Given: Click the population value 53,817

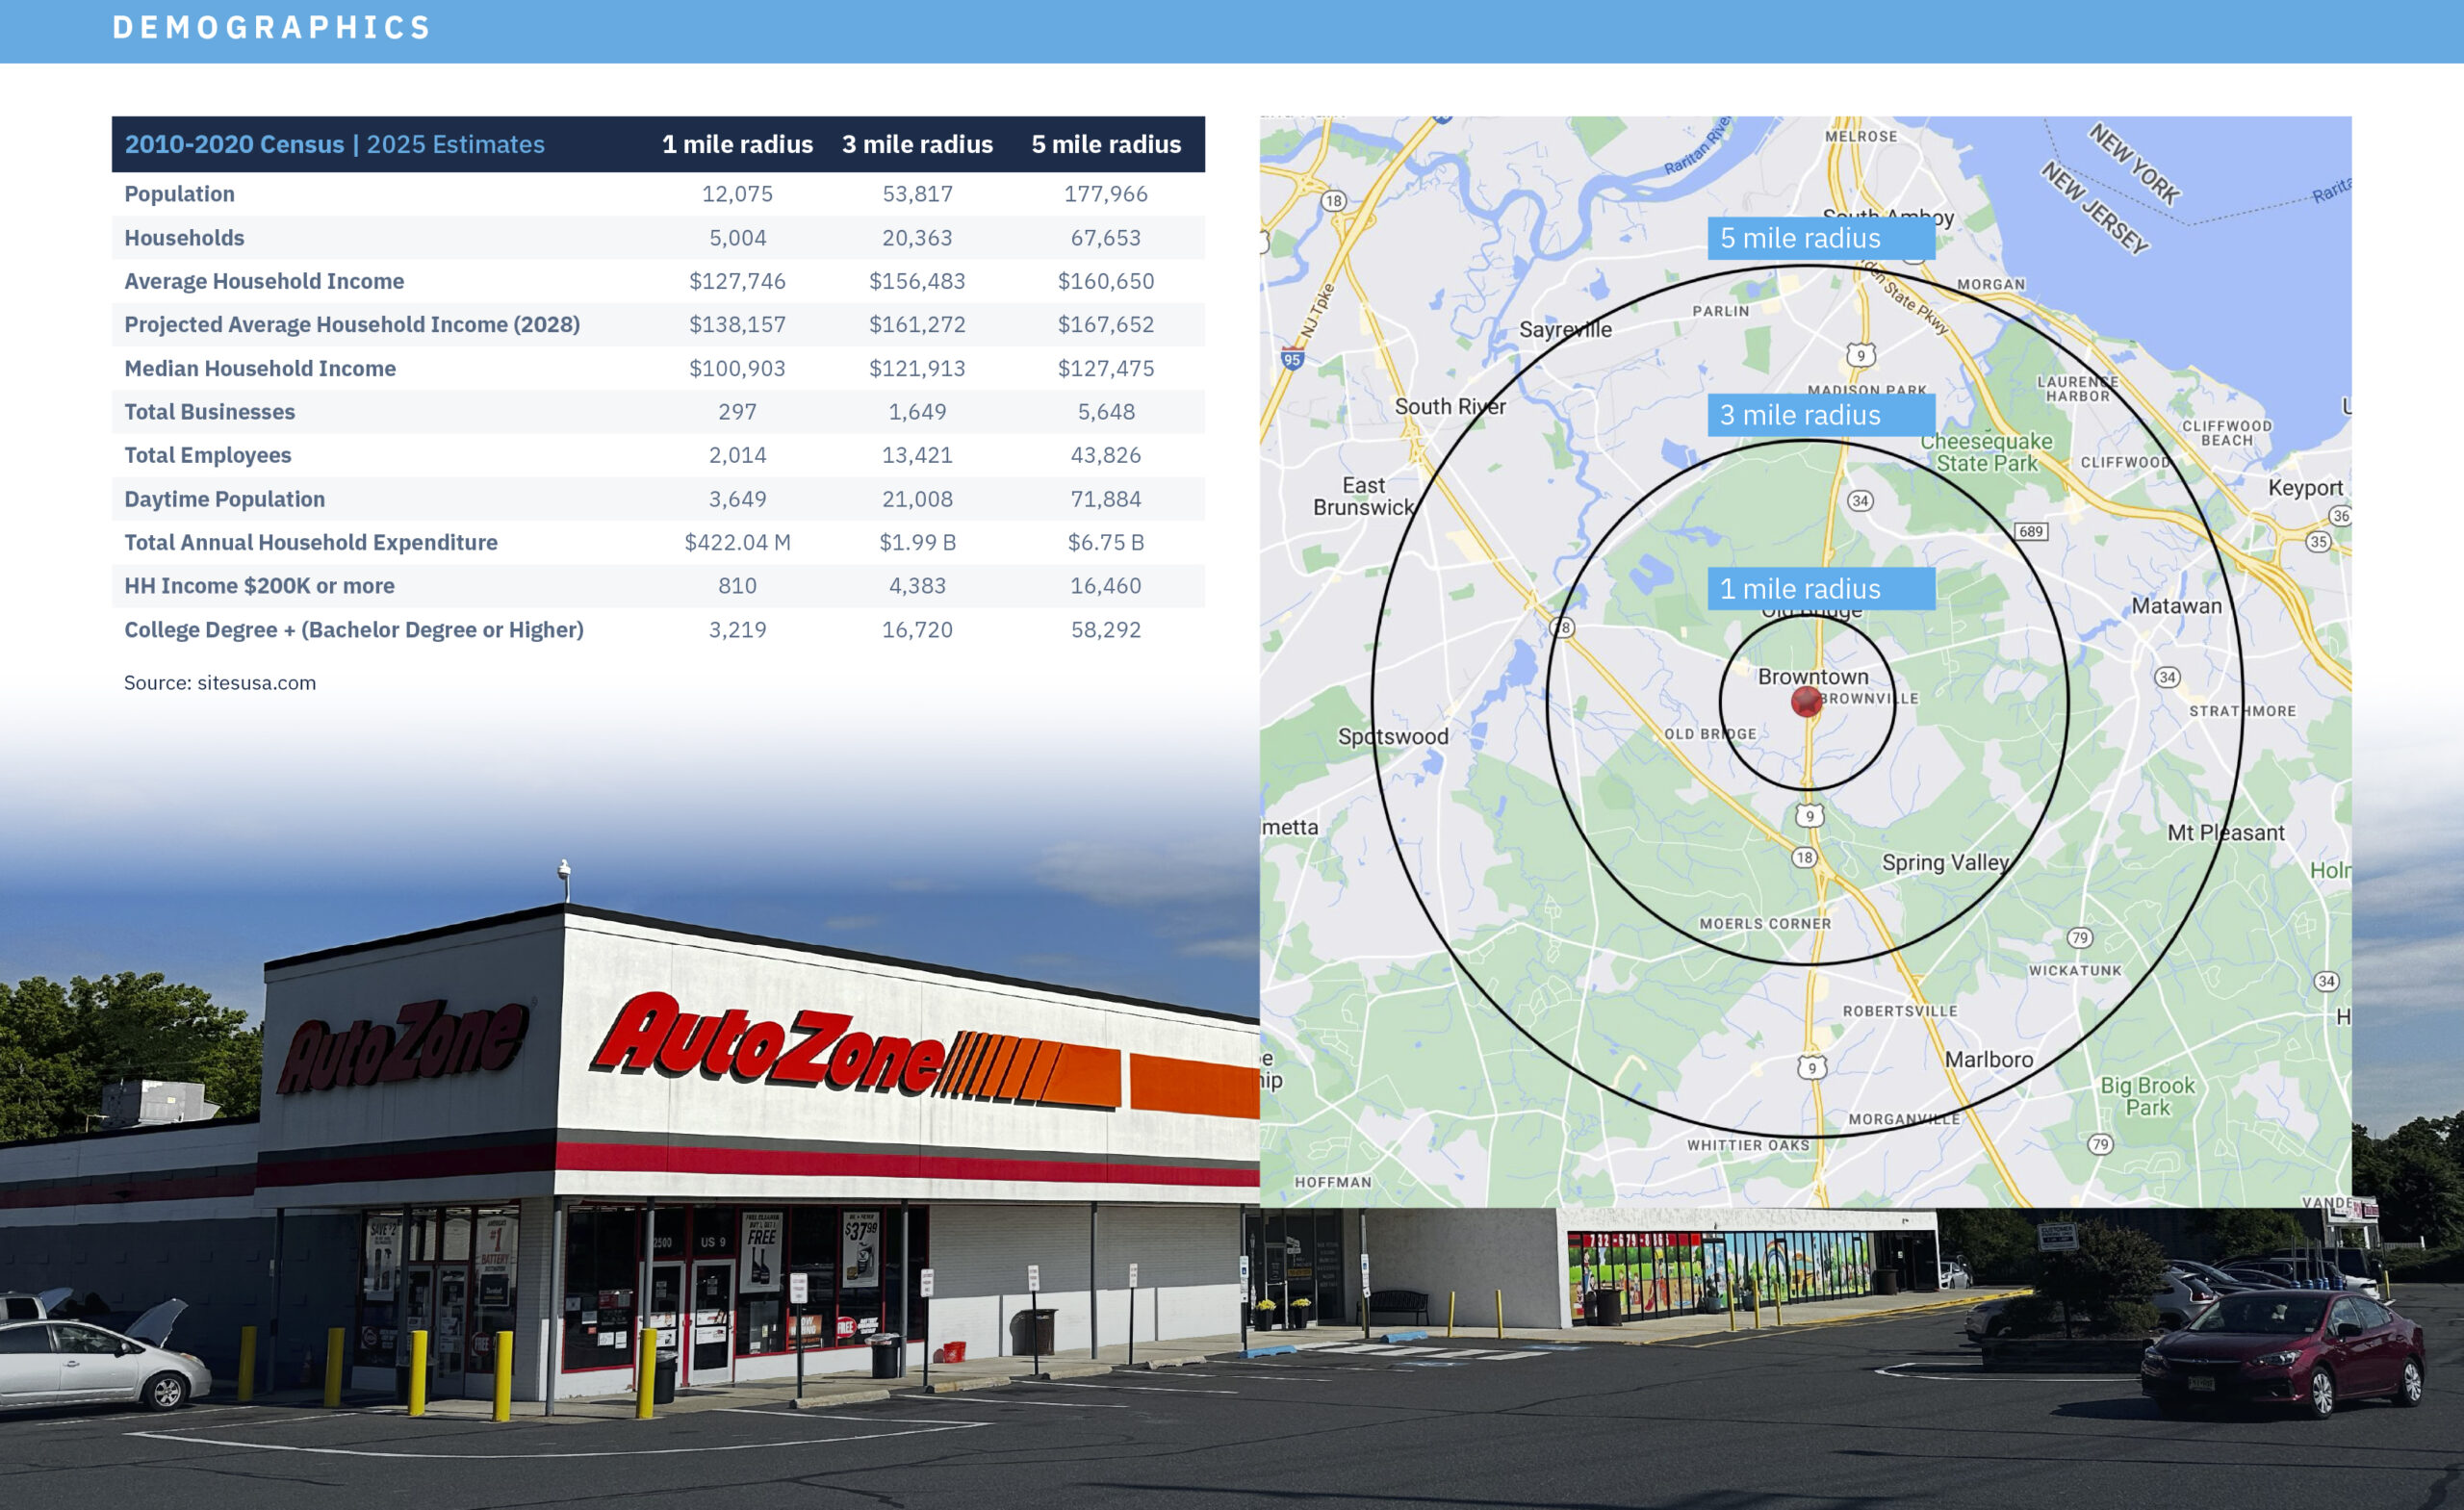Looking at the screenshot, I should click(x=917, y=194).
